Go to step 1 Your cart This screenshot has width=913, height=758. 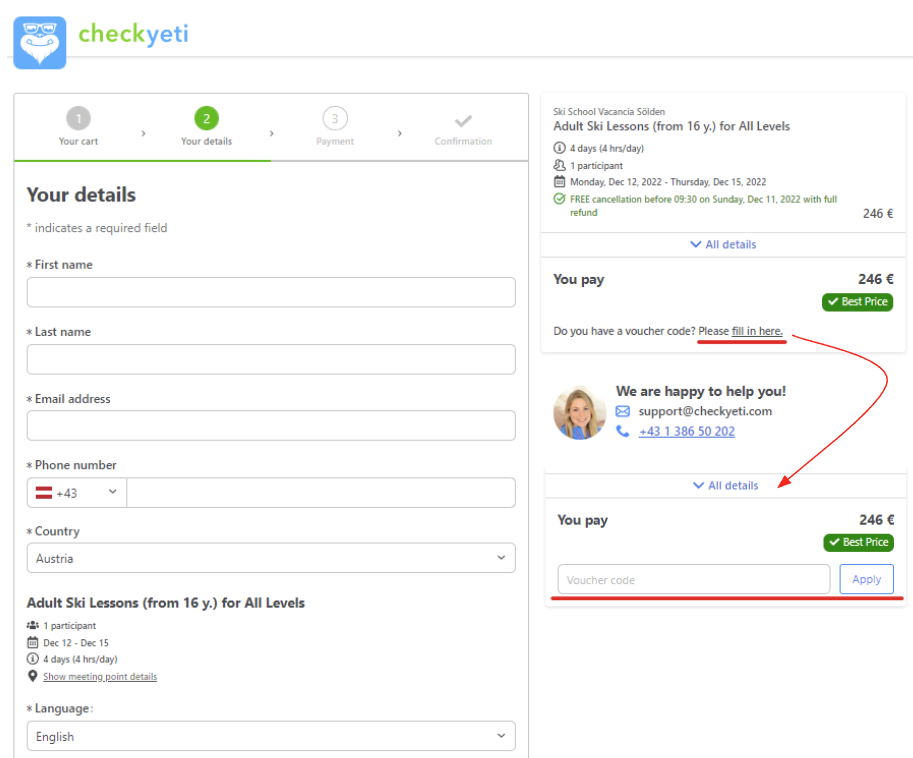pyautogui.click(x=78, y=126)
